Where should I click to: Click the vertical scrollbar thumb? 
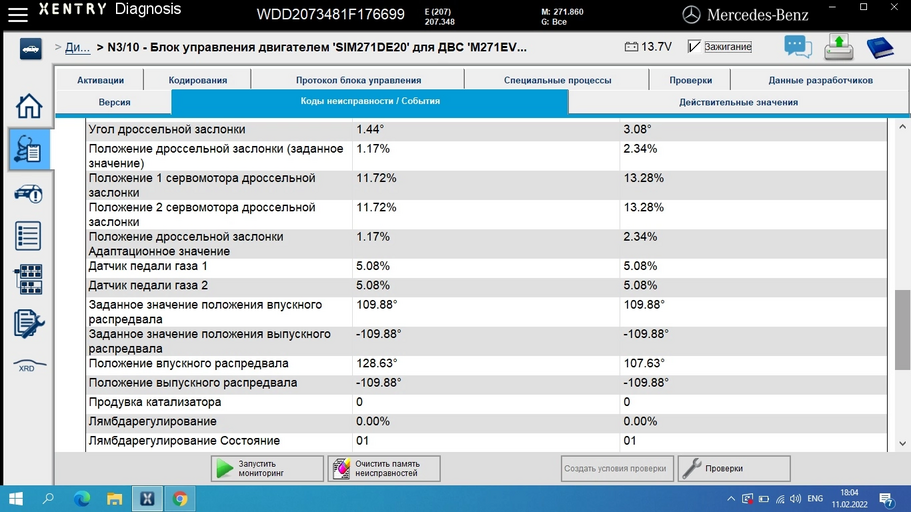902,330
